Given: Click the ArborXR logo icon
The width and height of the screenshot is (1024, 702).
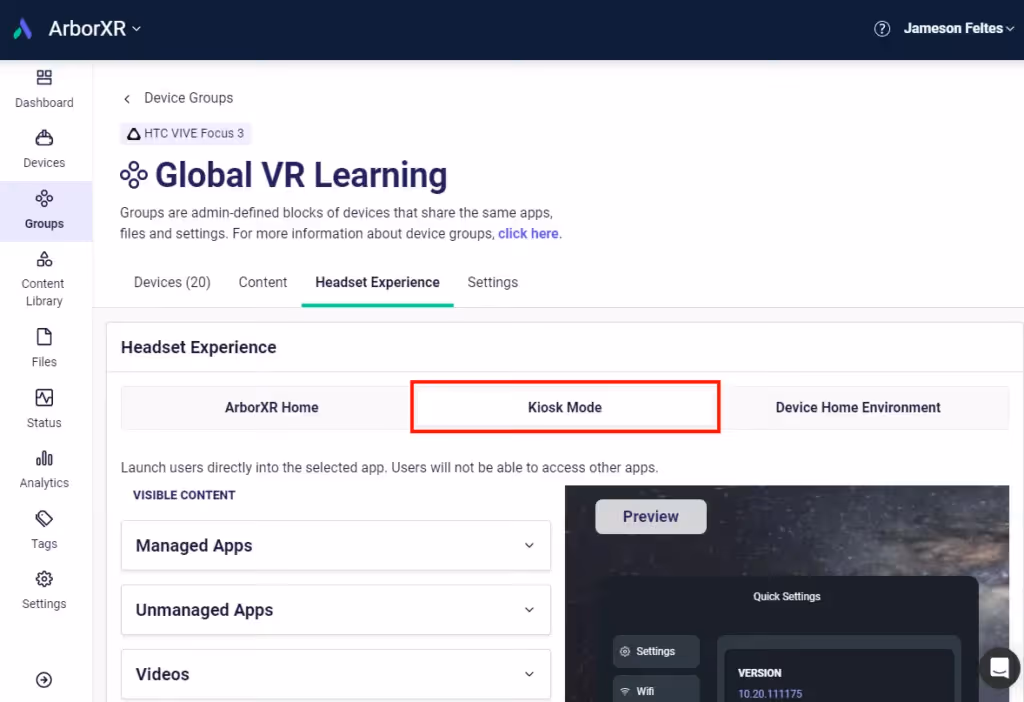Looking at the screenshot, I should [23, 29].
